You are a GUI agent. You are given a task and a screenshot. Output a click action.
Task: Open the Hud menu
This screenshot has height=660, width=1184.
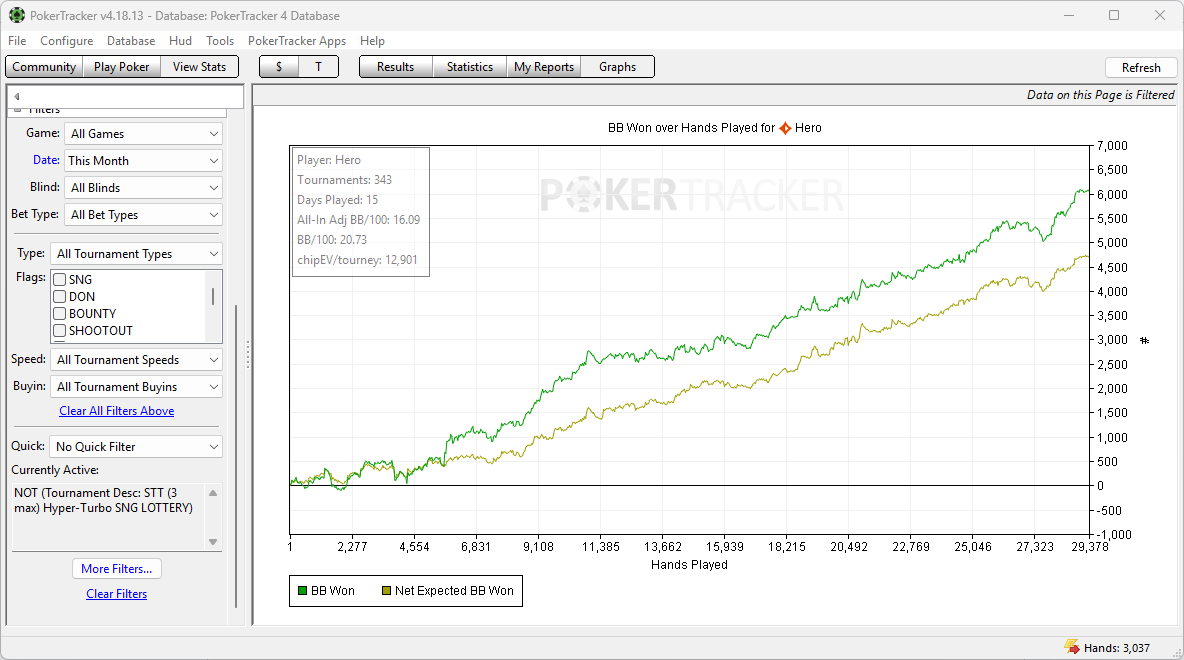[x=180, y=41]
